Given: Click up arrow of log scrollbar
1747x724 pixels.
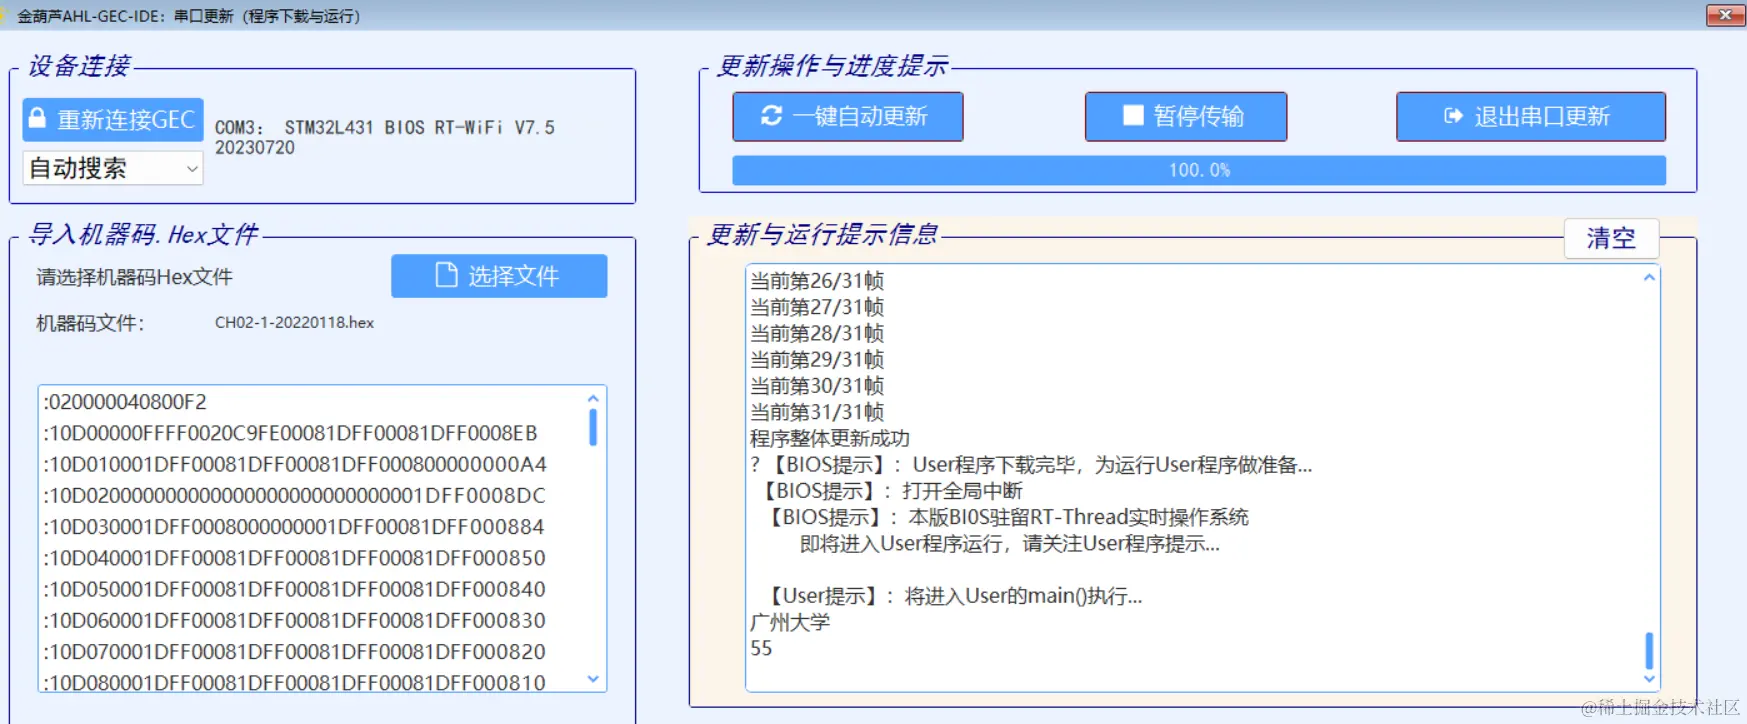Looking at the screenshot, I should [1649, 277].
